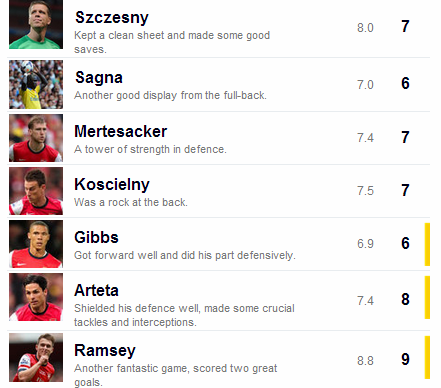Select the Arteta player name

(96, 290)
